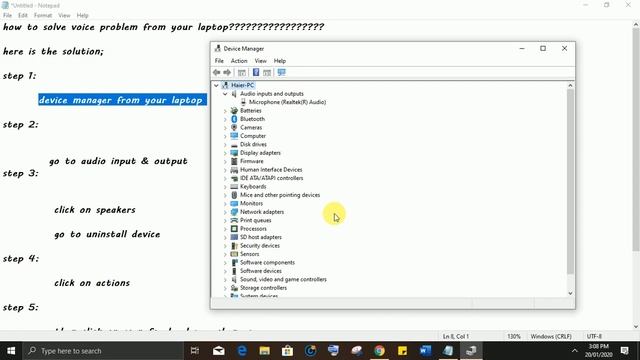This screenshot has width=640, height=360.
Task: Click the Audio inputs and outputs speaker icon
Action: pyautogui.click(x=234, y=93)
